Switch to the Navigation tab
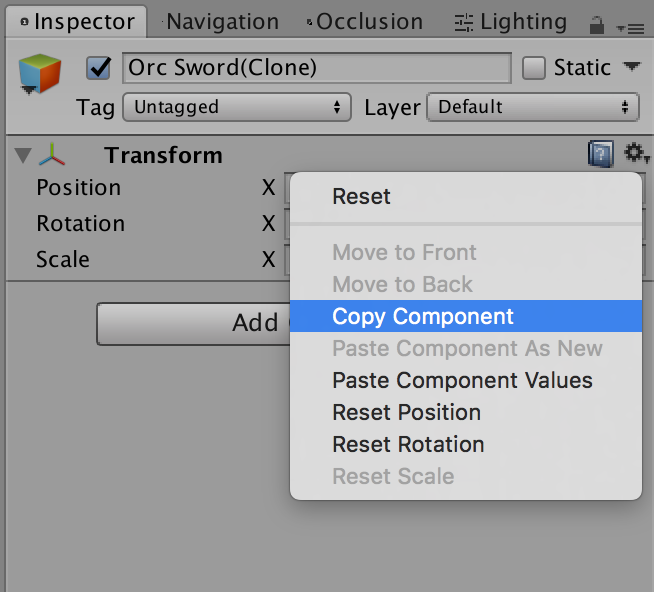 click(222, 21)
